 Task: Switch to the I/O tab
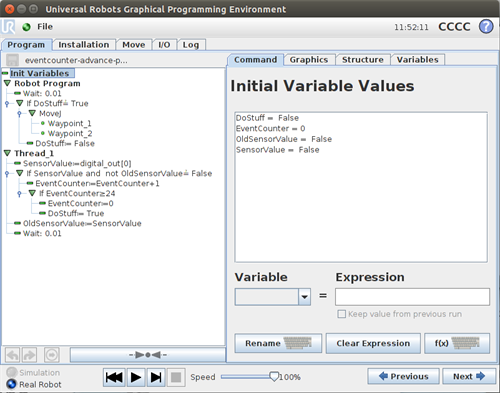tap(164, 45)
